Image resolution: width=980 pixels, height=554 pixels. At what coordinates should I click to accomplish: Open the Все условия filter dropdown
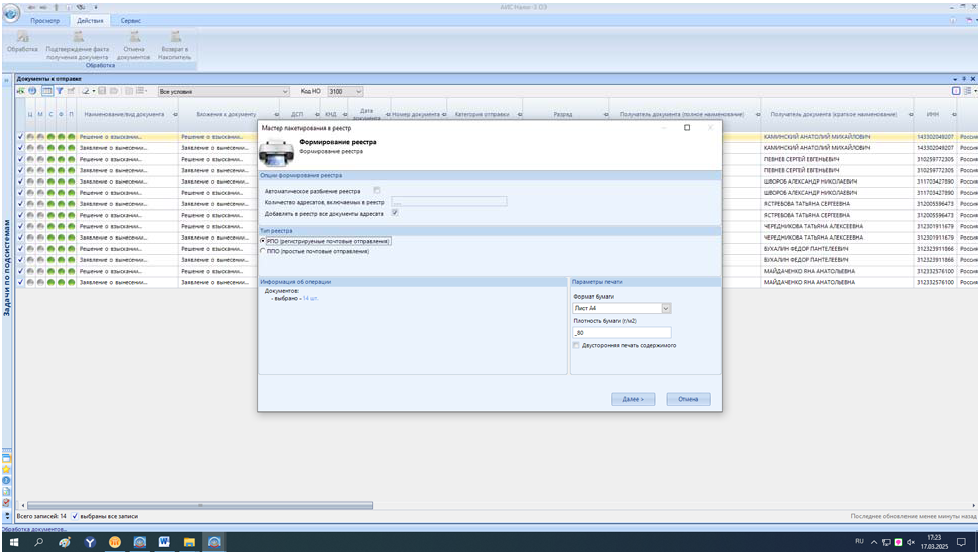286,91
